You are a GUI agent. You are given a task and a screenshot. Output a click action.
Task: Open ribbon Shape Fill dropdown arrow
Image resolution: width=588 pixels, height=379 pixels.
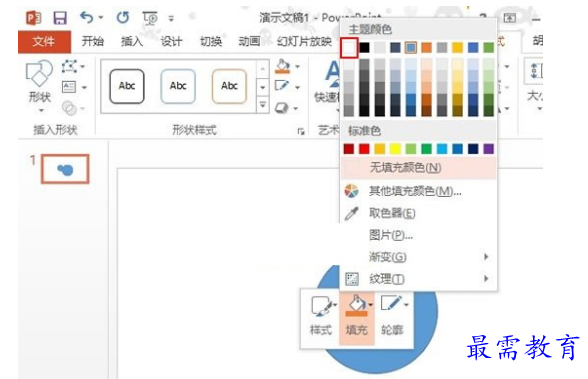point(297,67)
